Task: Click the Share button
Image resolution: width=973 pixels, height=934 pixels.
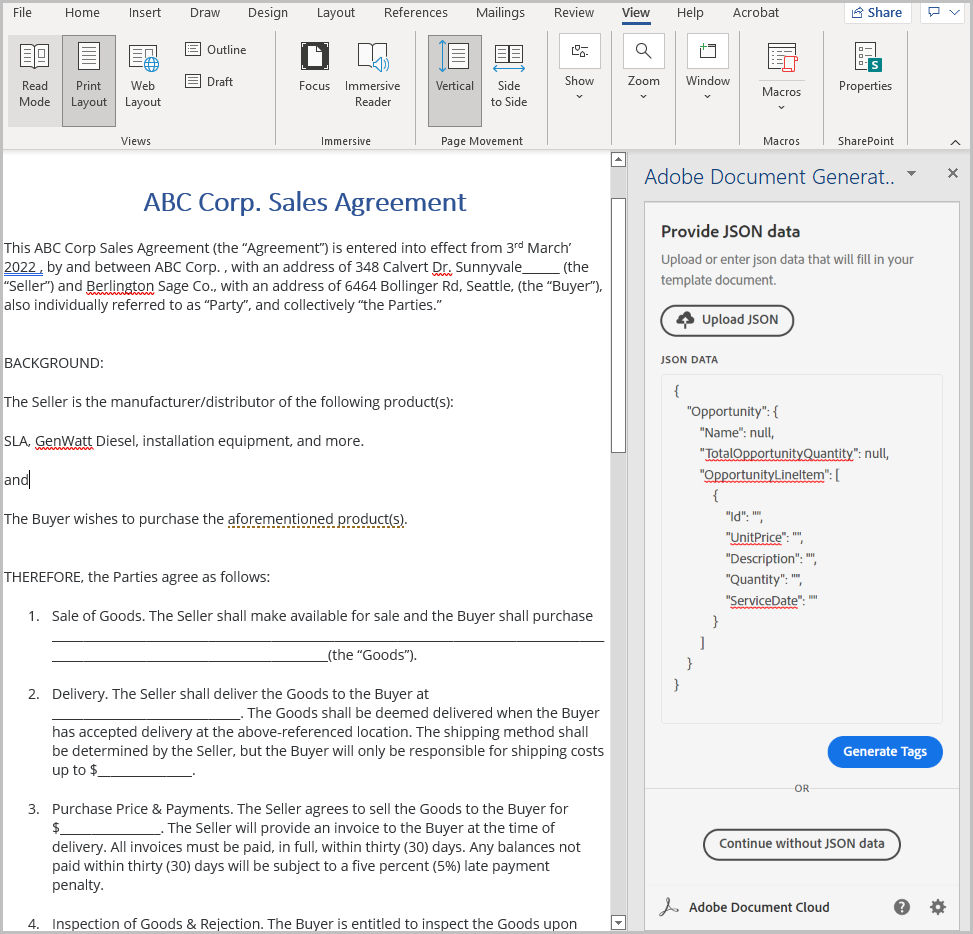Action: (x=877, y=12)
